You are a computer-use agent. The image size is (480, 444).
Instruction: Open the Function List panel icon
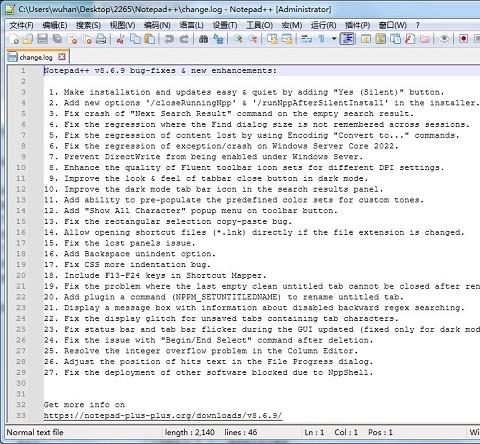pyautogui.click(x=410, y=39)
